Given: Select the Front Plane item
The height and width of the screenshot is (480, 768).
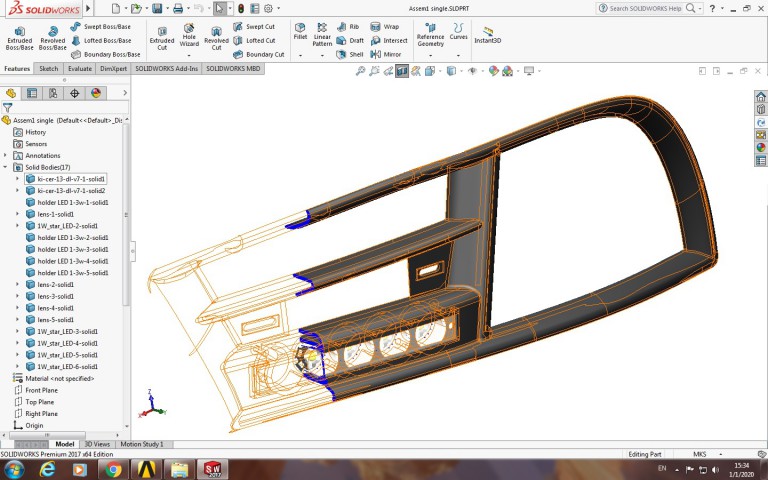Looking at the screenshot, I should 41,390.
